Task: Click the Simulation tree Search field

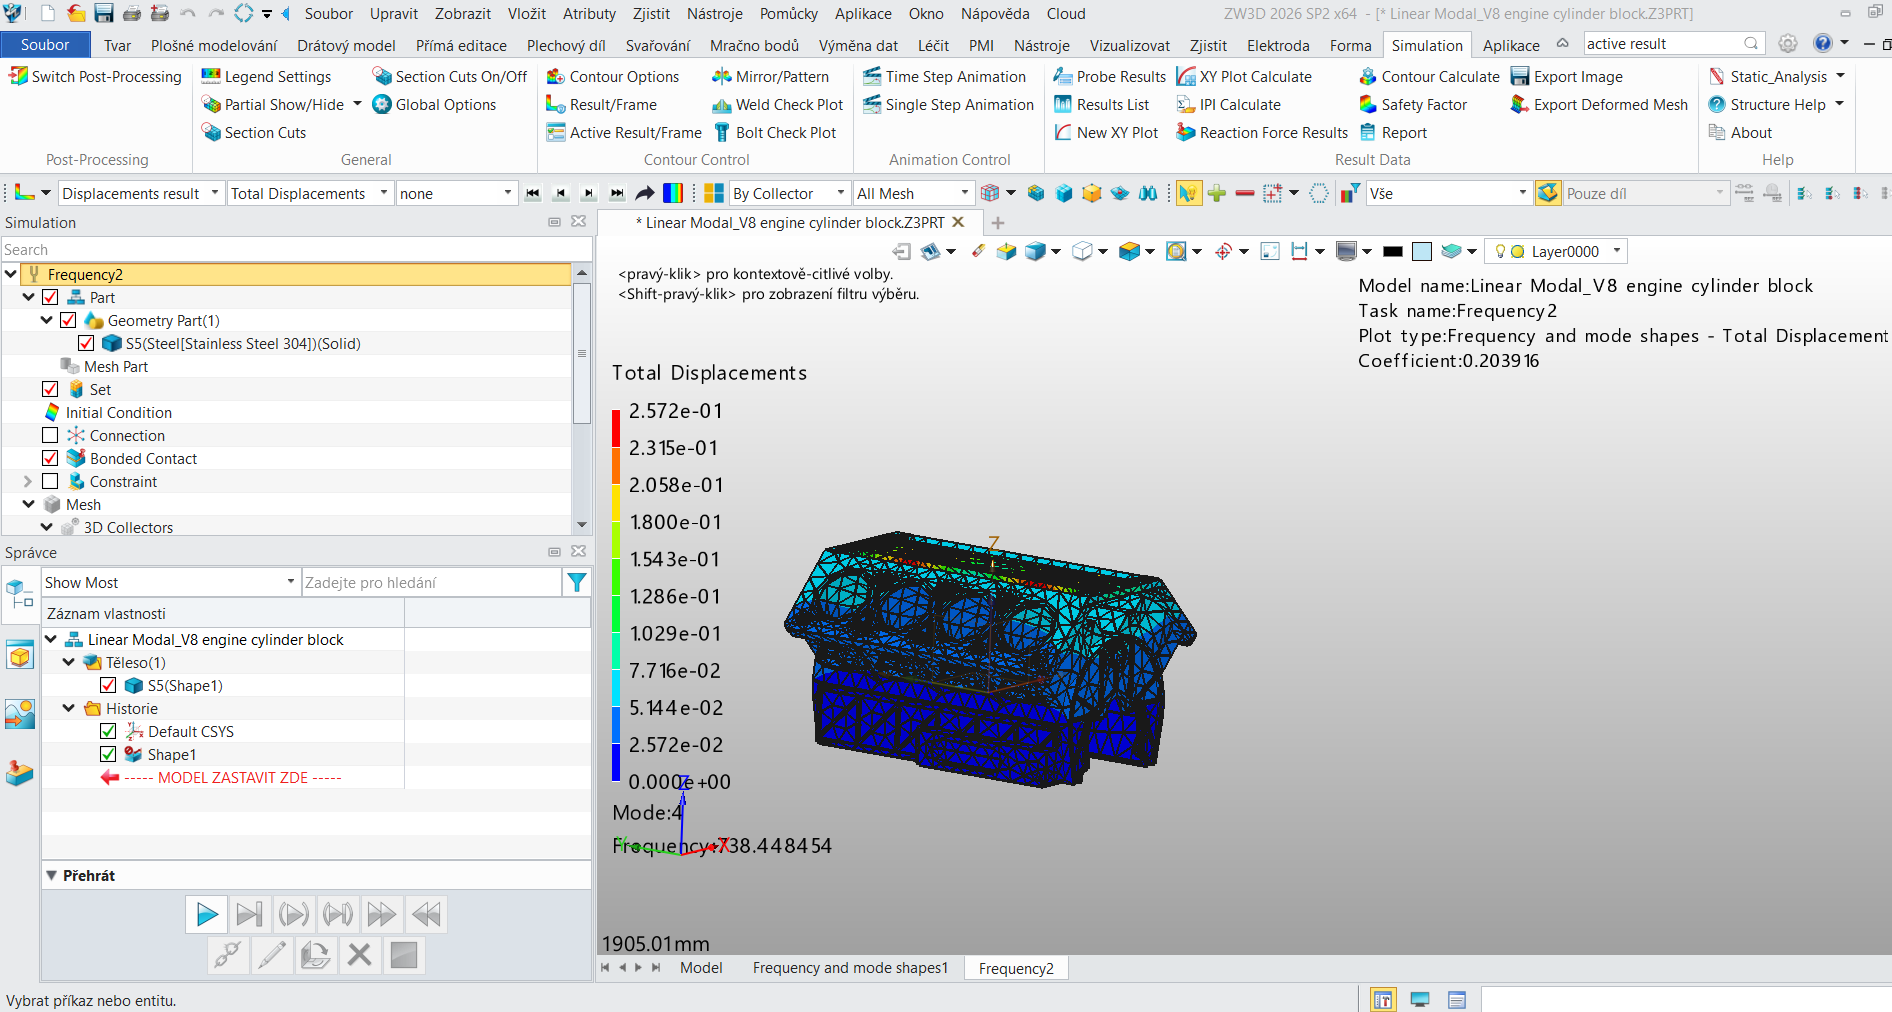Action: tap(296, 249)
